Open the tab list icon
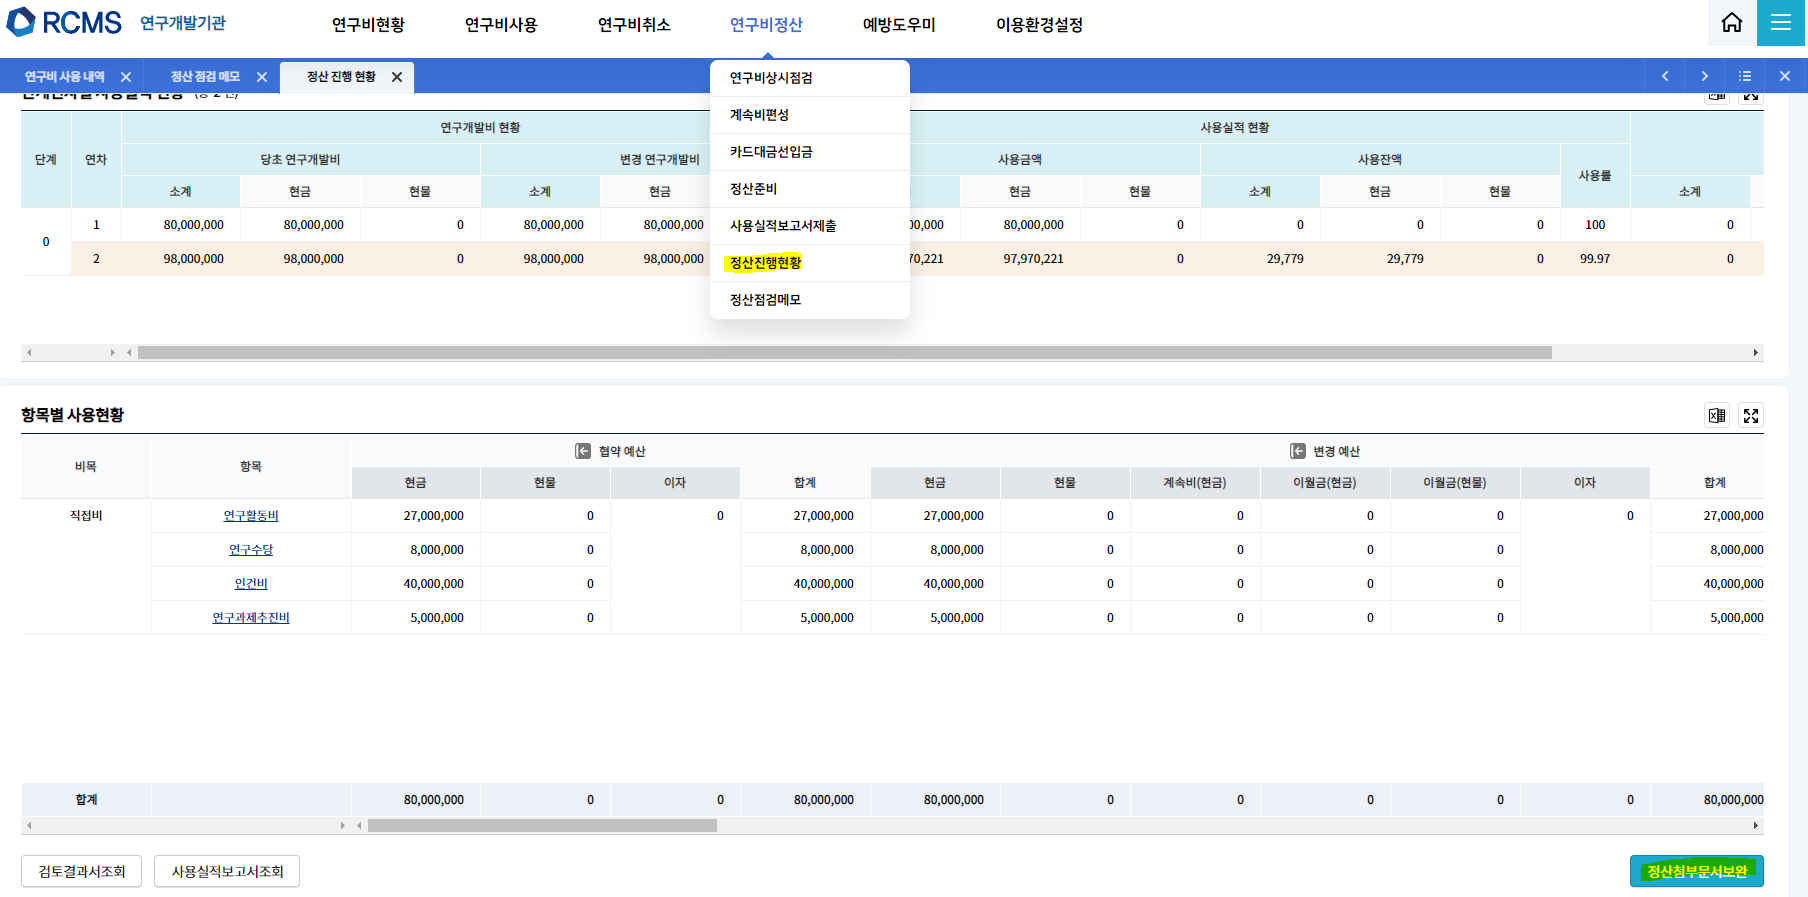Screen dimensions: 1808x897 [1745, 76]
